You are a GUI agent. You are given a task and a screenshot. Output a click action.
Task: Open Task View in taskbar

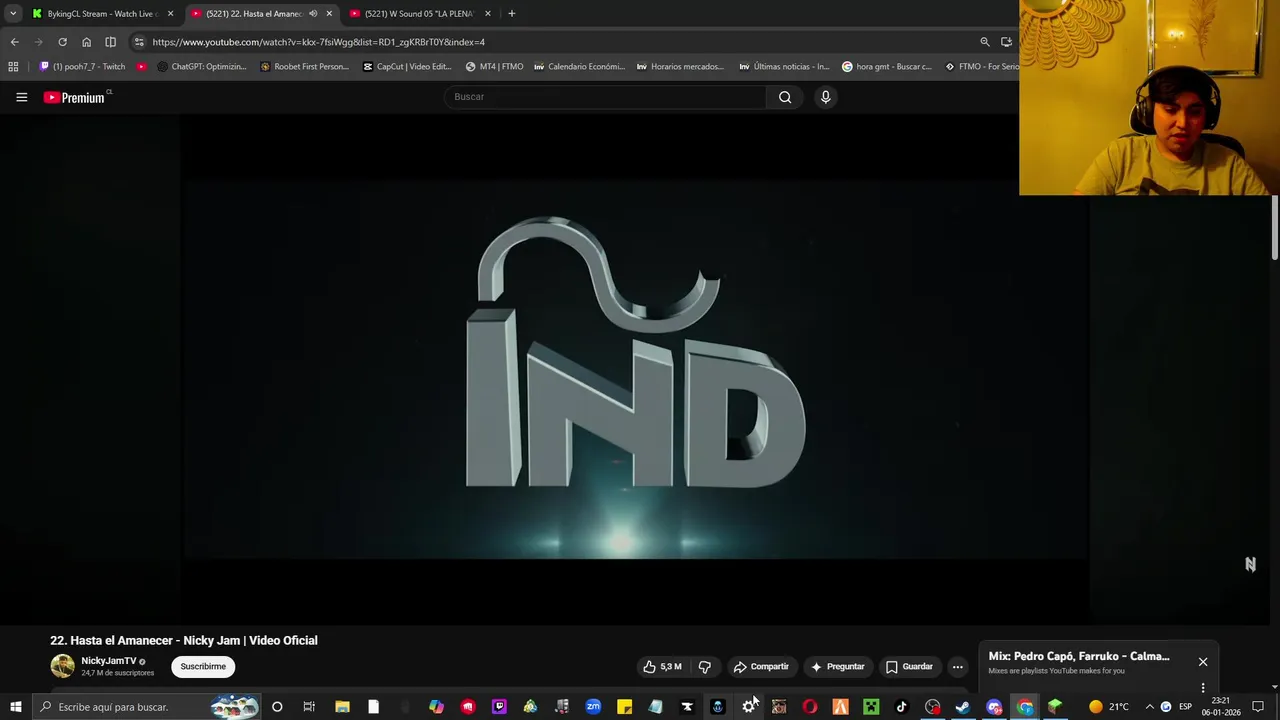[x=309, y=707]
